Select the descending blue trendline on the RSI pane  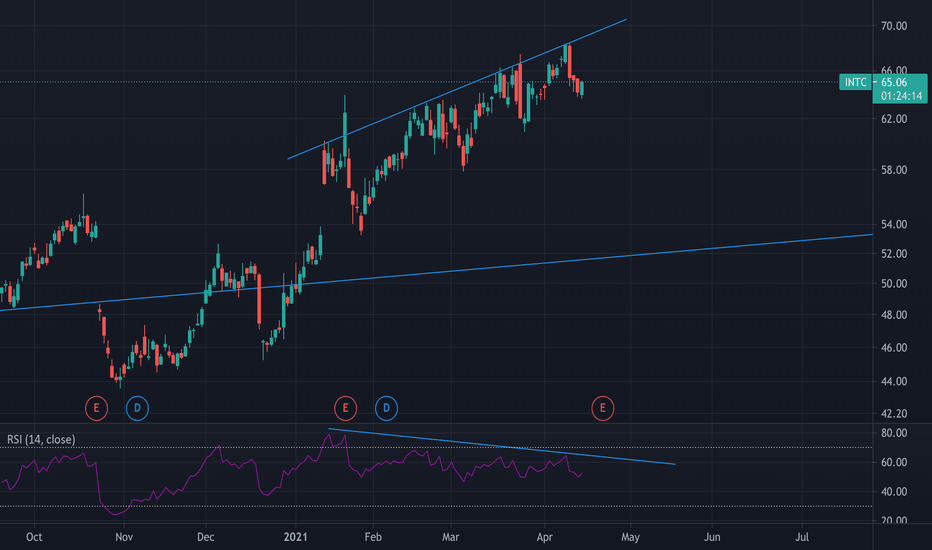click(502, 447)
